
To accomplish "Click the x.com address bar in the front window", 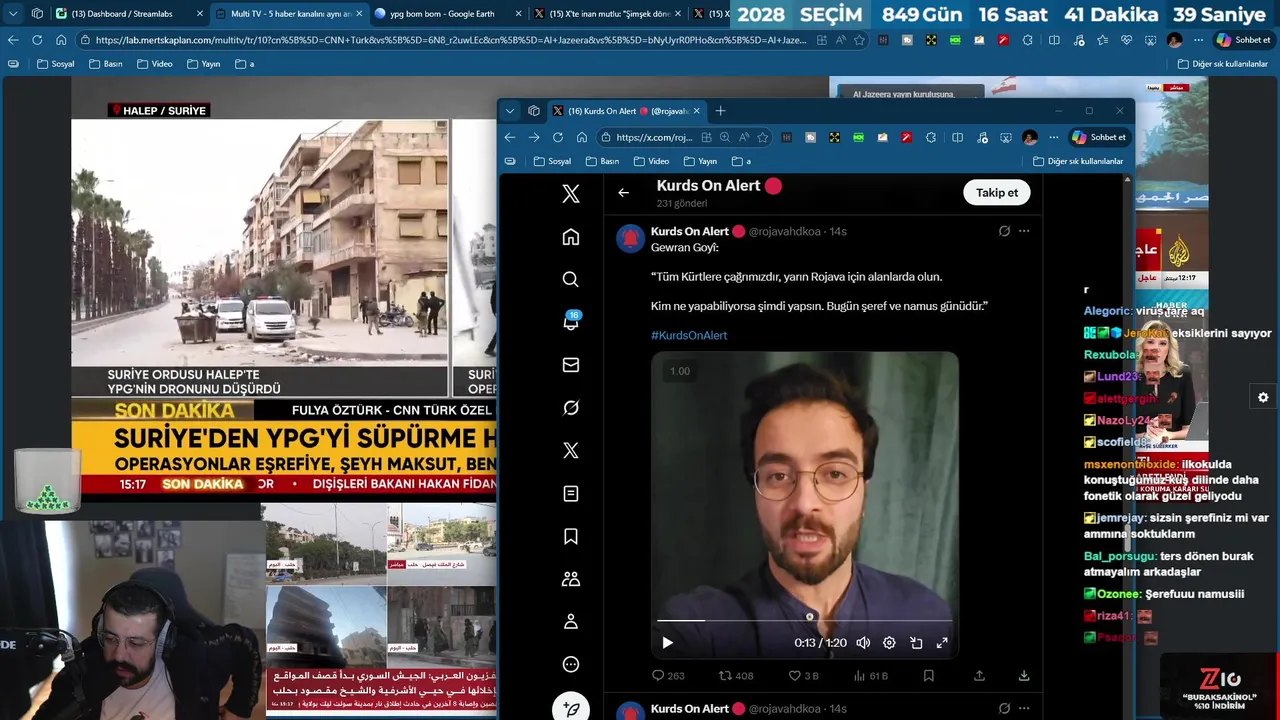I will click(653, 137).
